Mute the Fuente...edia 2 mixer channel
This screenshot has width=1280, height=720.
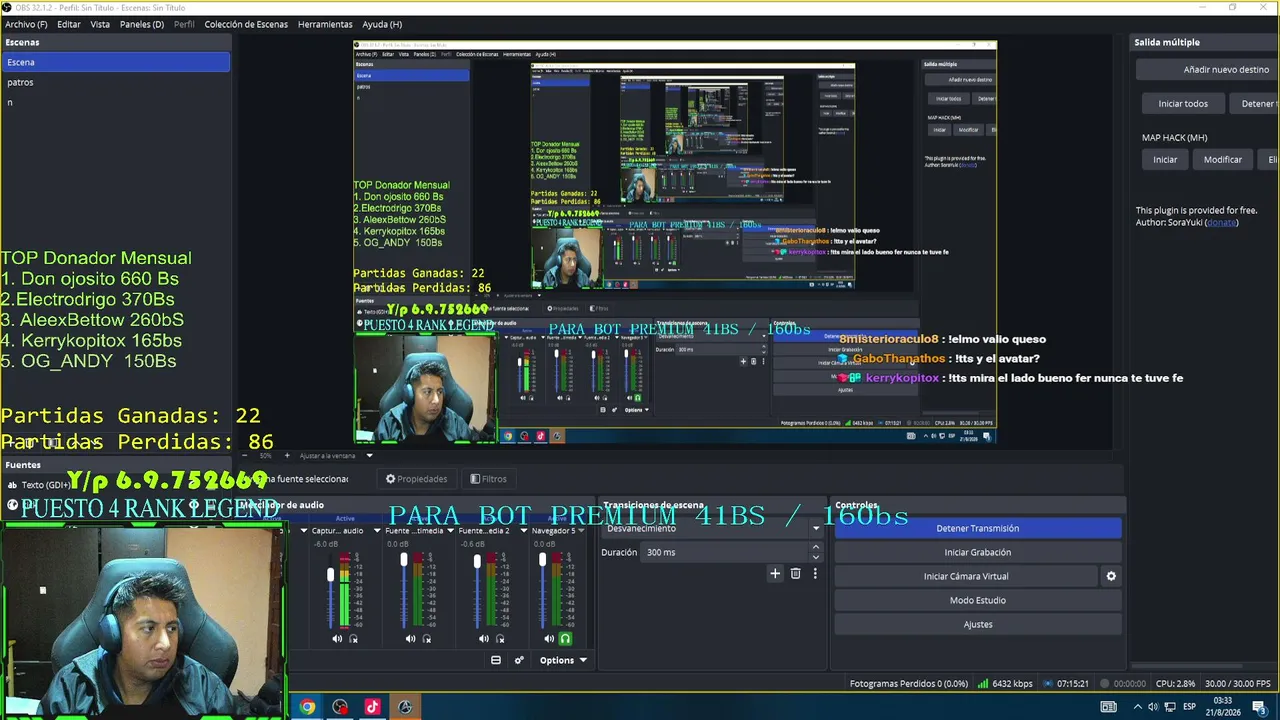(x=484, y=639)
